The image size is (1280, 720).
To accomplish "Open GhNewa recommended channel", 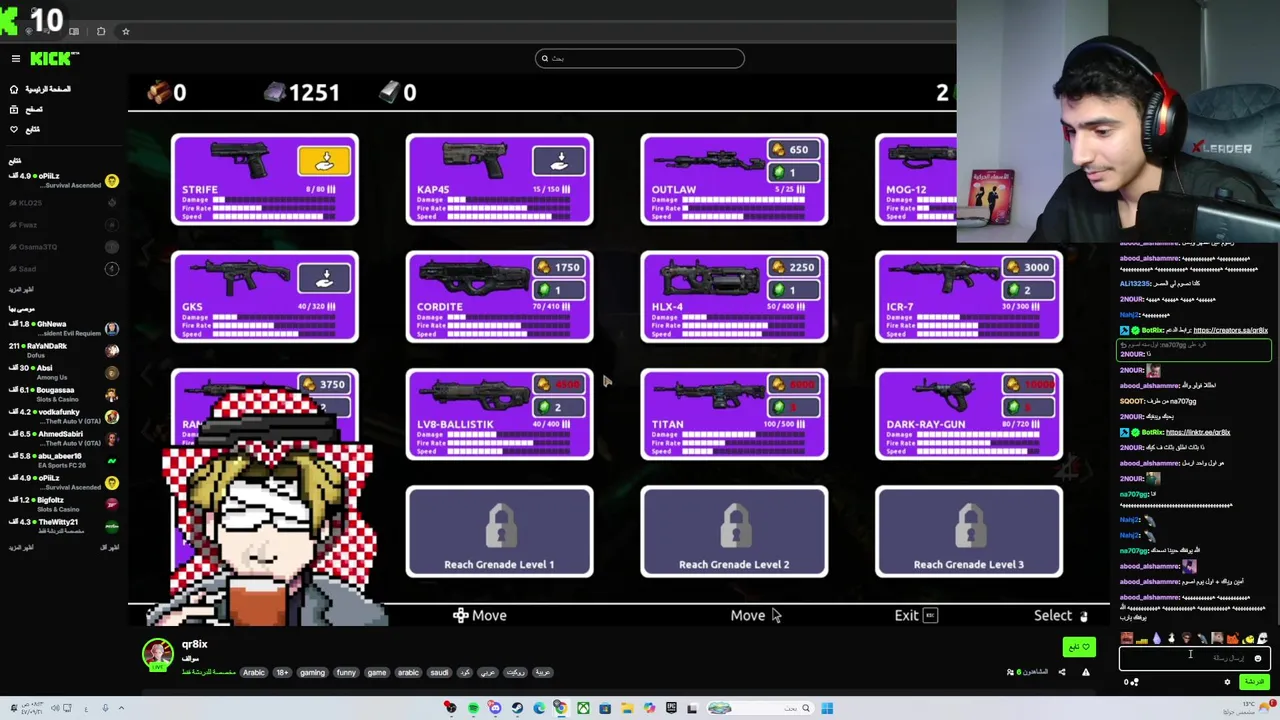I will [62, 328].
